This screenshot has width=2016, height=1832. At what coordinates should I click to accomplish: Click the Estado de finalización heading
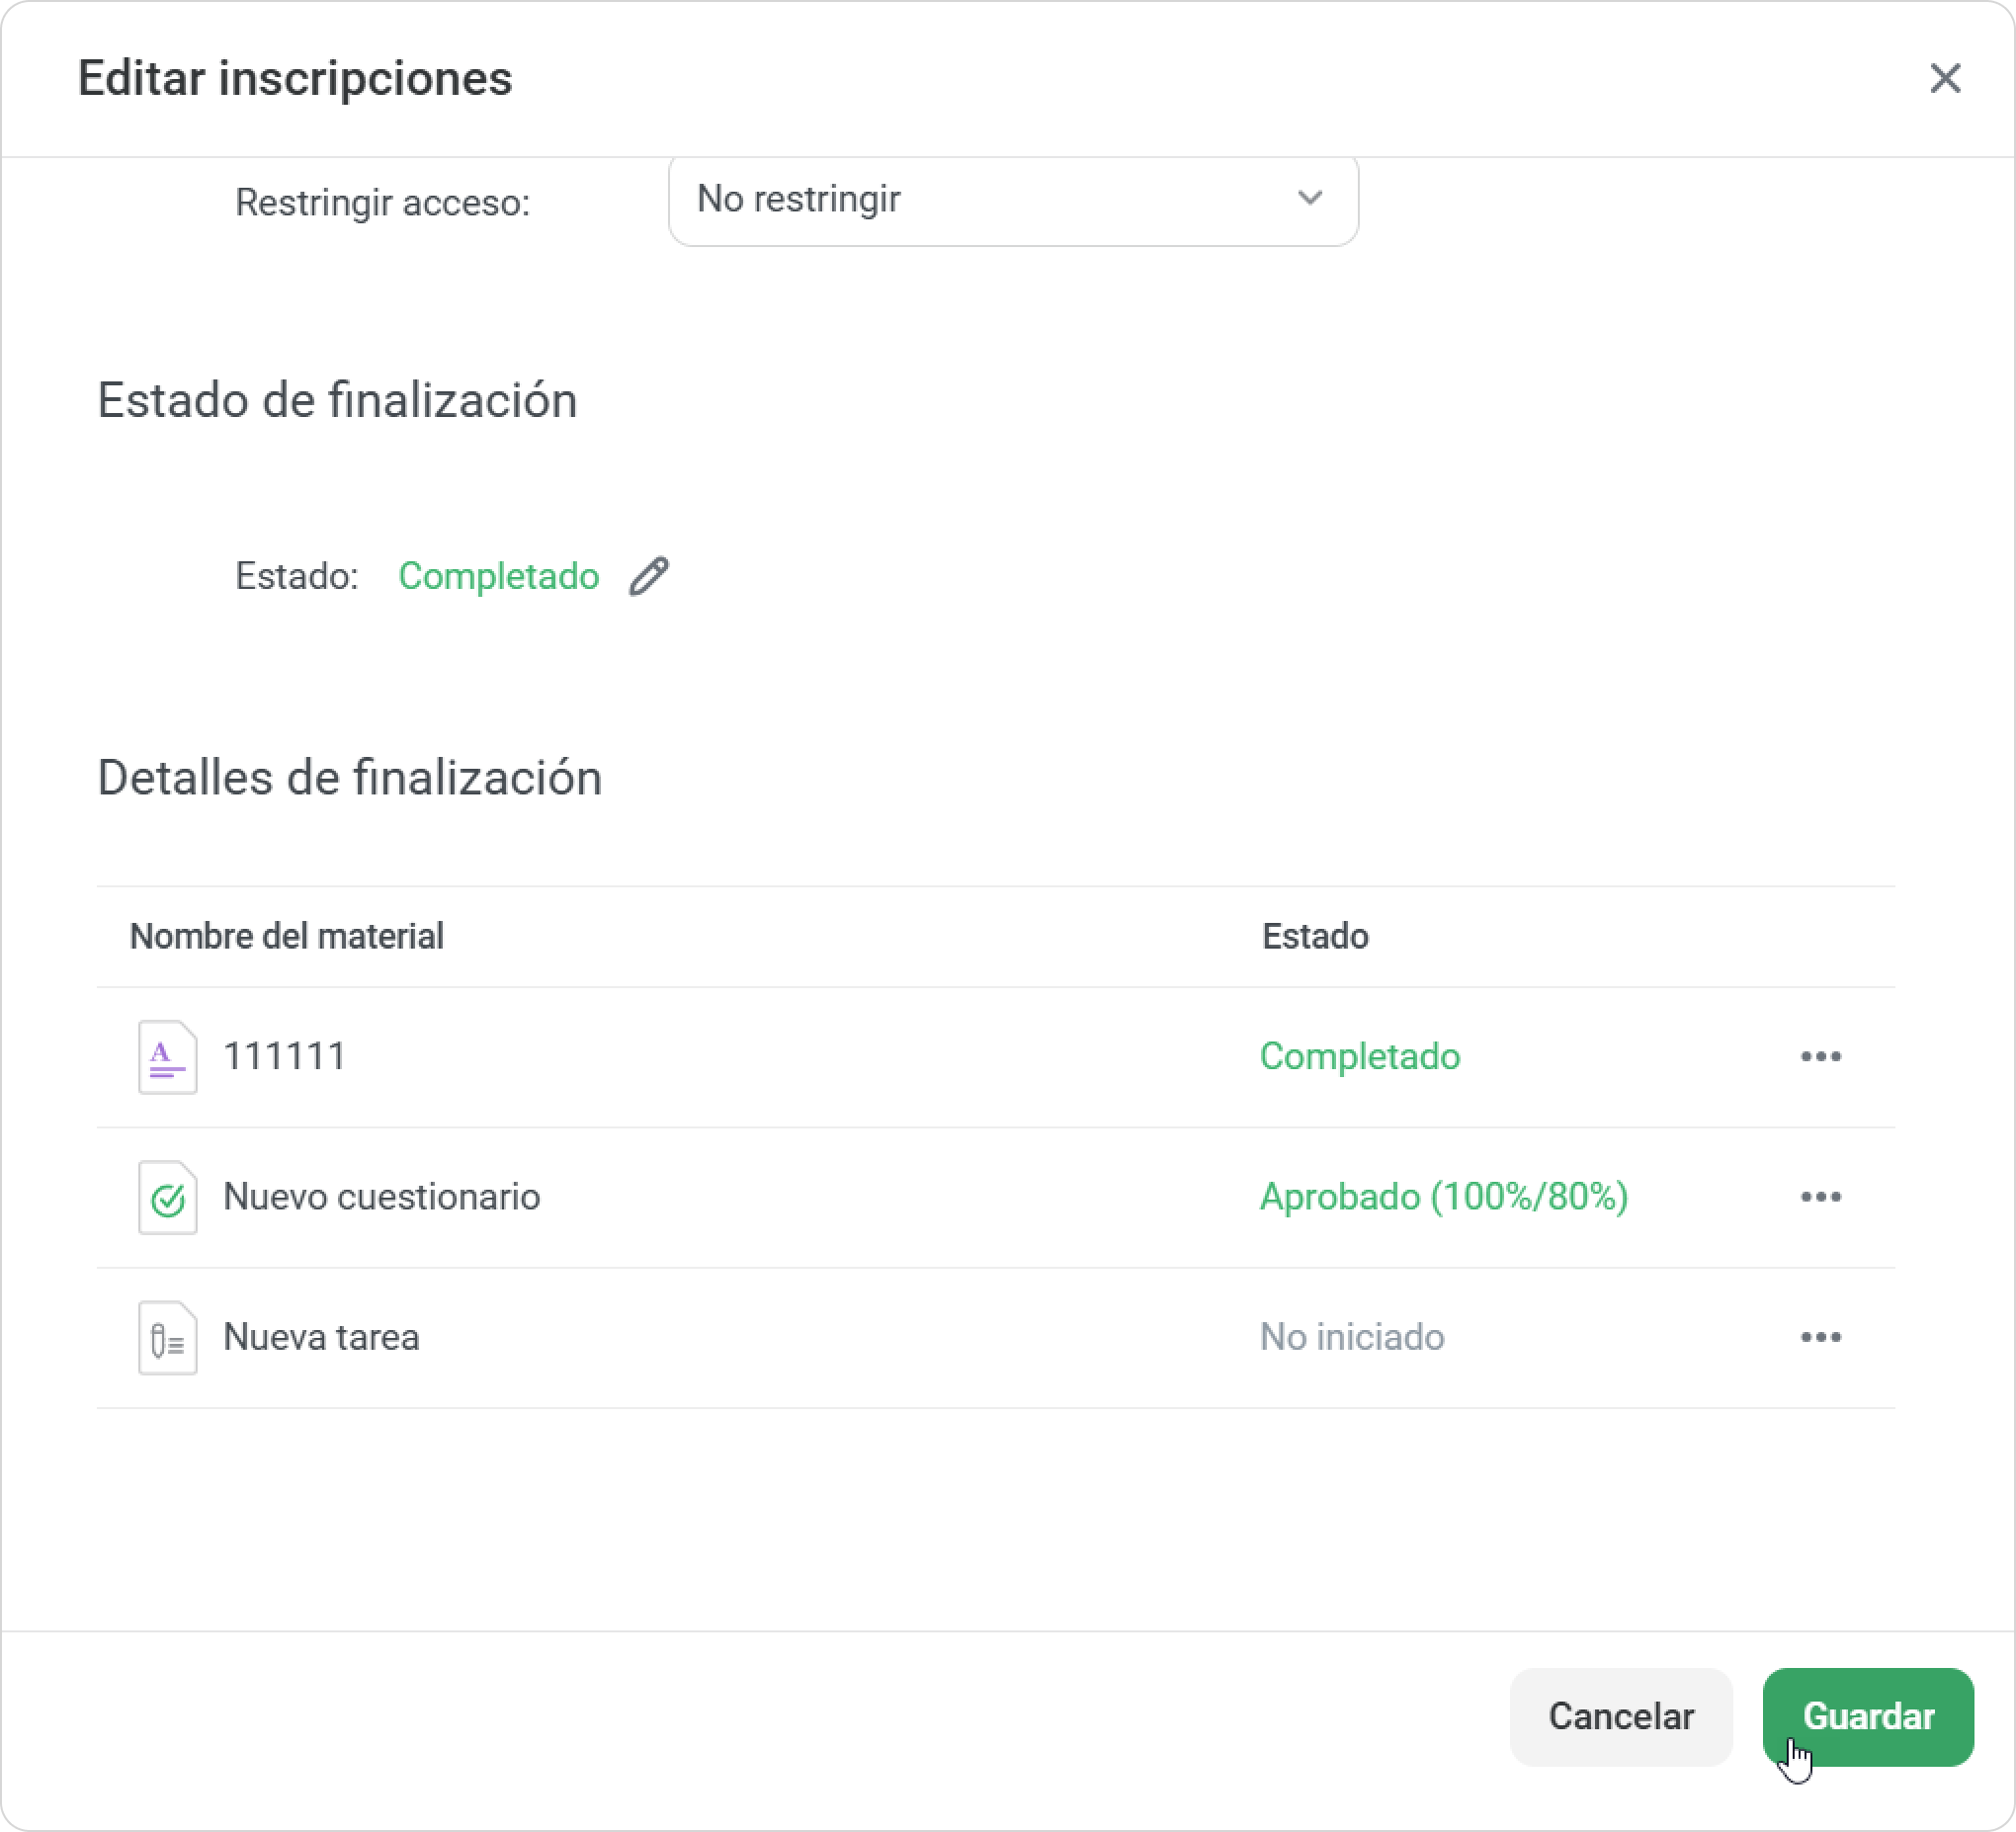click(337, 400)
